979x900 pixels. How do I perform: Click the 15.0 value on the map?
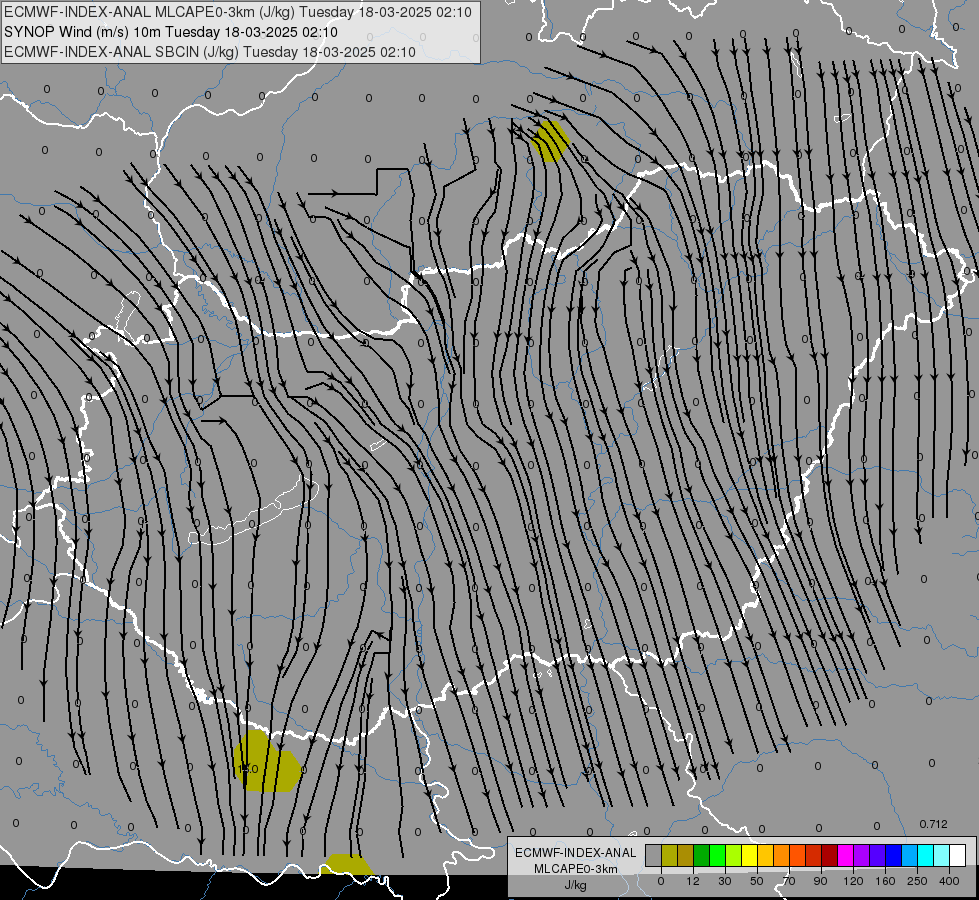tap(248, 769)
